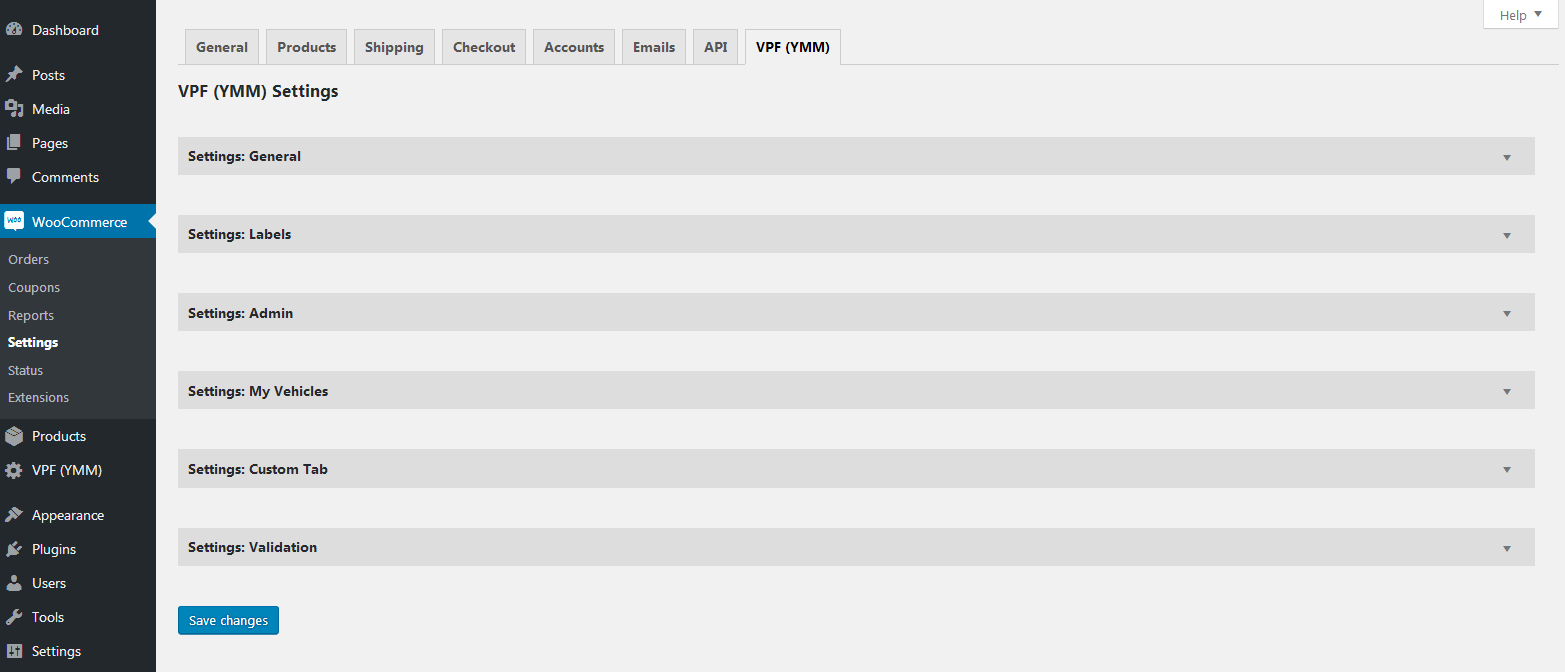Image resolution: width=1565 pixels, height=672 pixels.
Task: Click the Comments speech bubble icon
Action: click(14, 177)
